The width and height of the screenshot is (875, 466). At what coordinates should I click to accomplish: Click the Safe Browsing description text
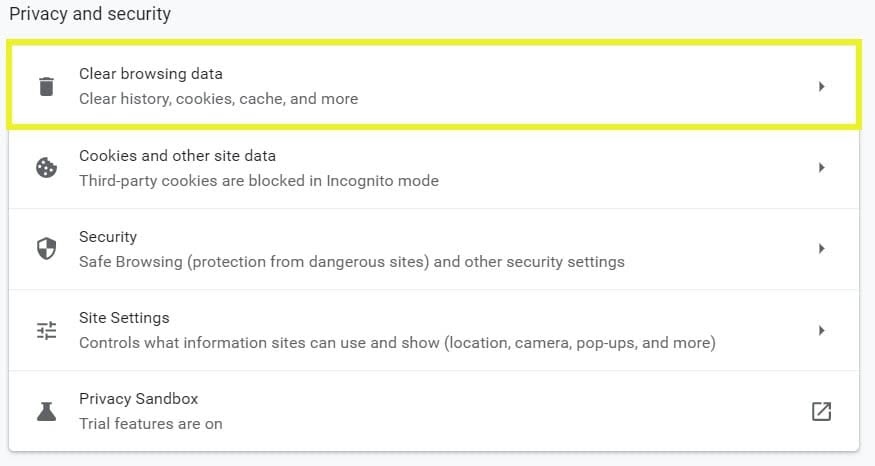coord(351,262)
